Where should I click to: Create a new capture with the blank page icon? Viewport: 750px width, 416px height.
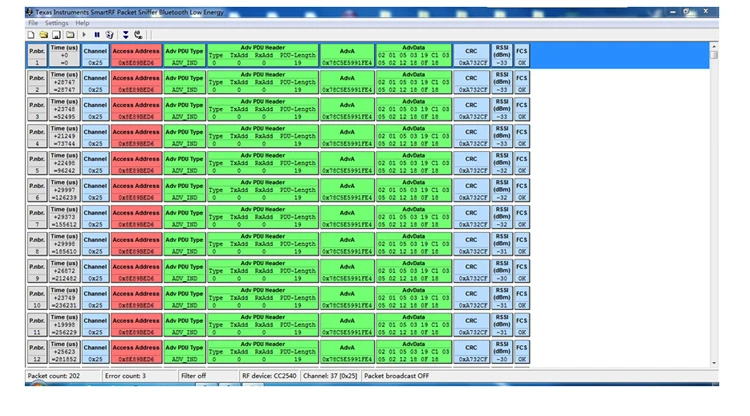click(31, 35)
